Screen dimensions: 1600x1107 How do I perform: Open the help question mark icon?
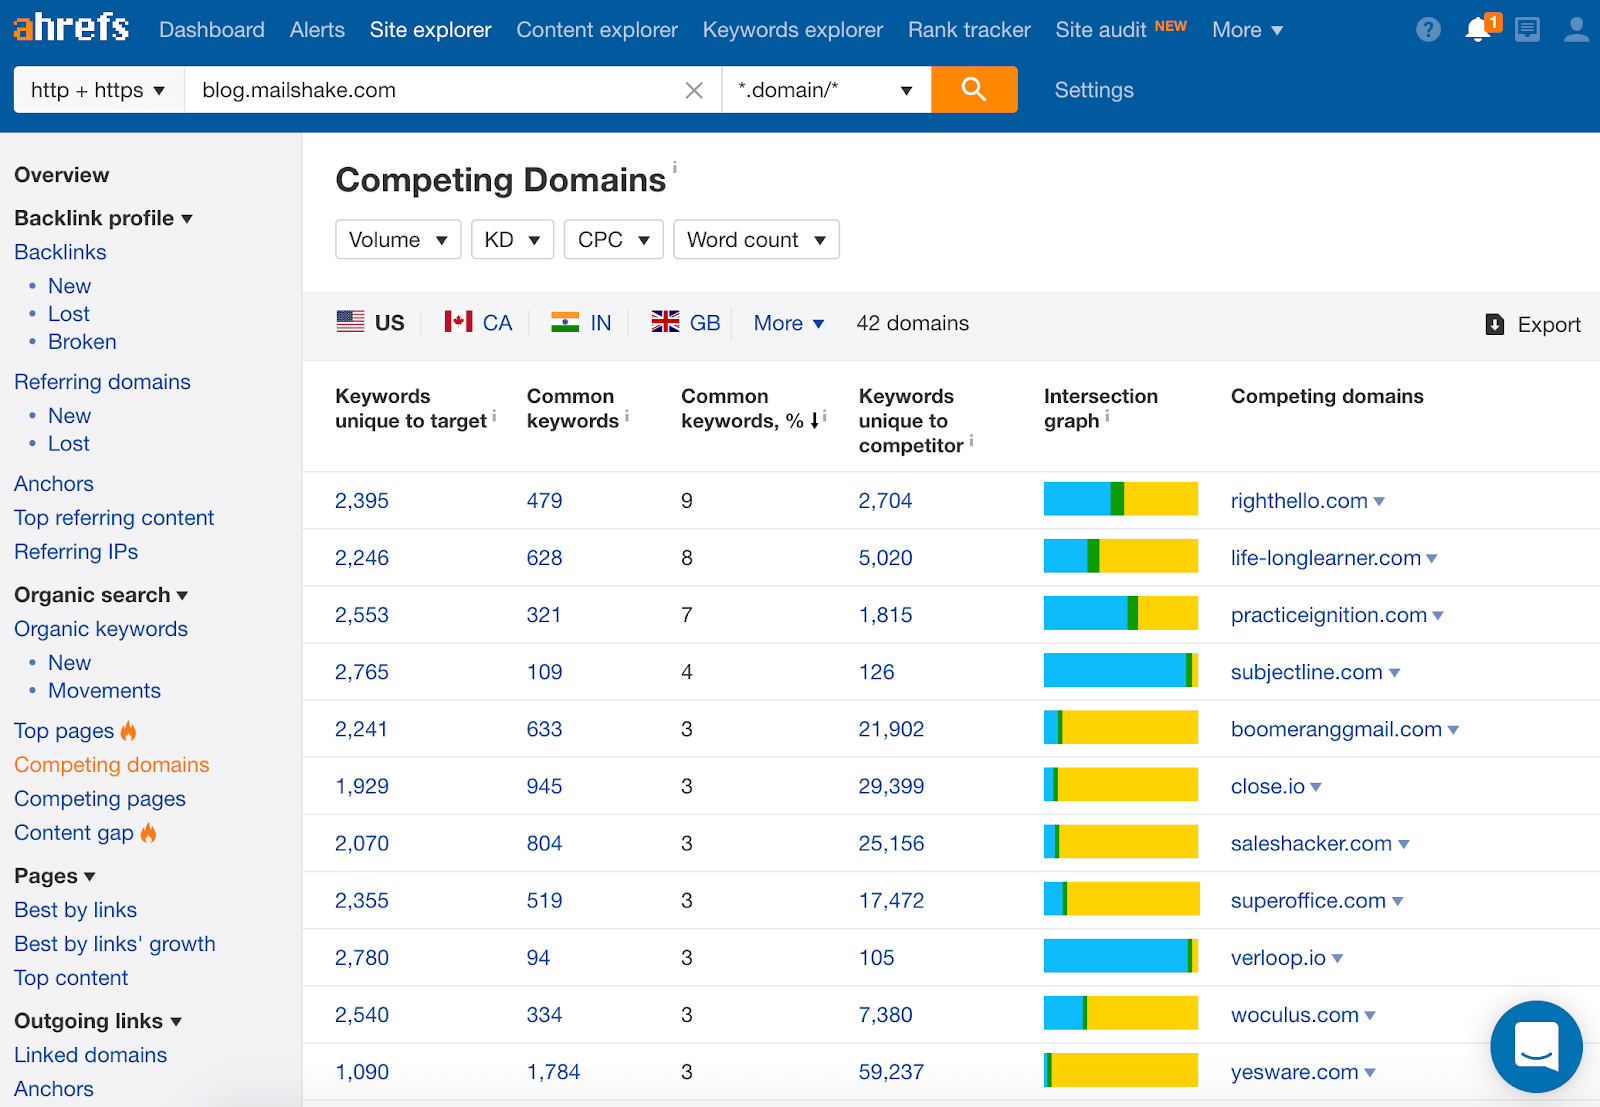pos(1427,29)
